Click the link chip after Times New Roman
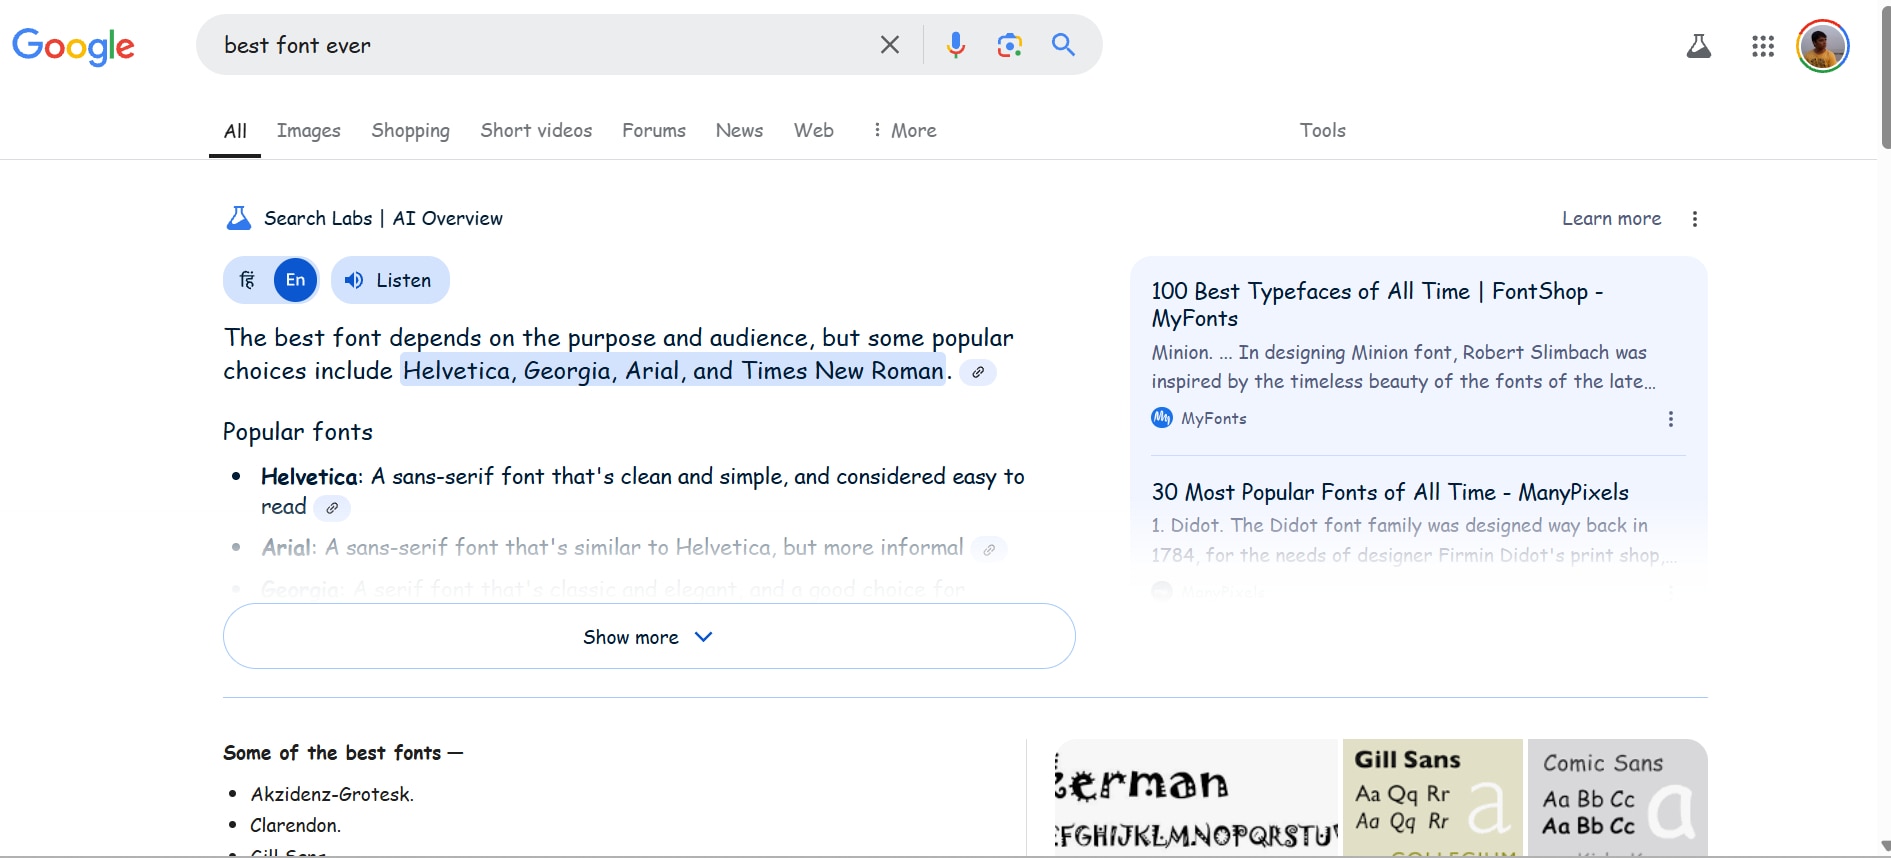The width and height of the screenshot is (1891, 858). point(978,372)
